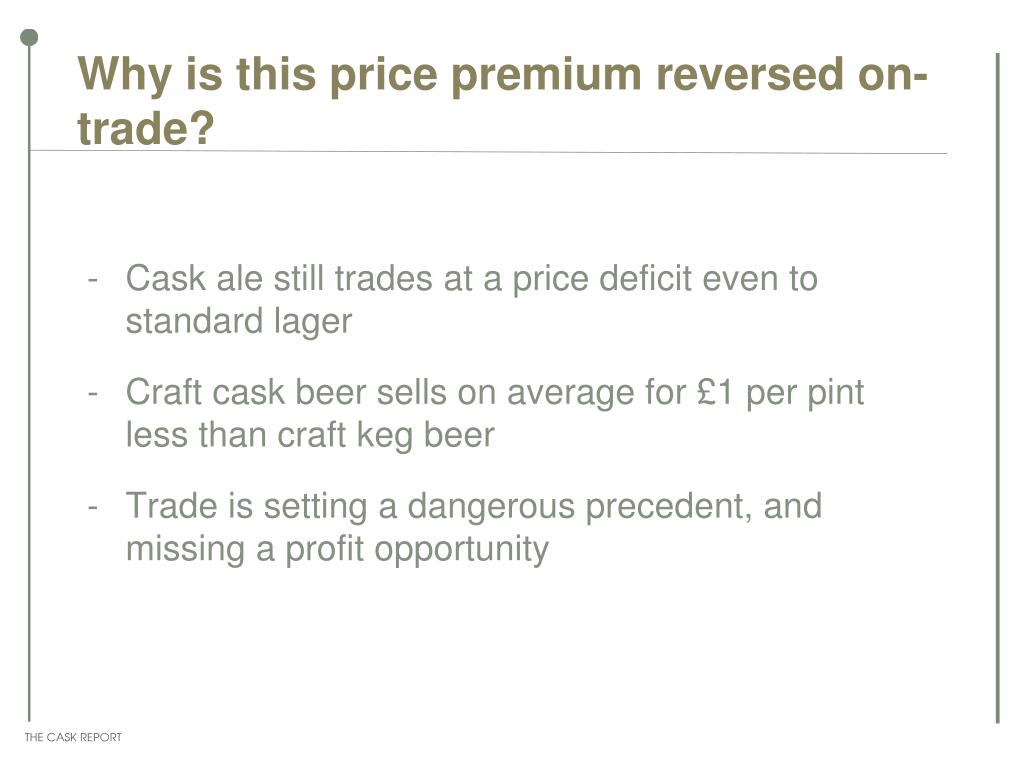The image size is (1024, 768).
Task: Click the green circle at top-left corner
Action: click(29, 38)
